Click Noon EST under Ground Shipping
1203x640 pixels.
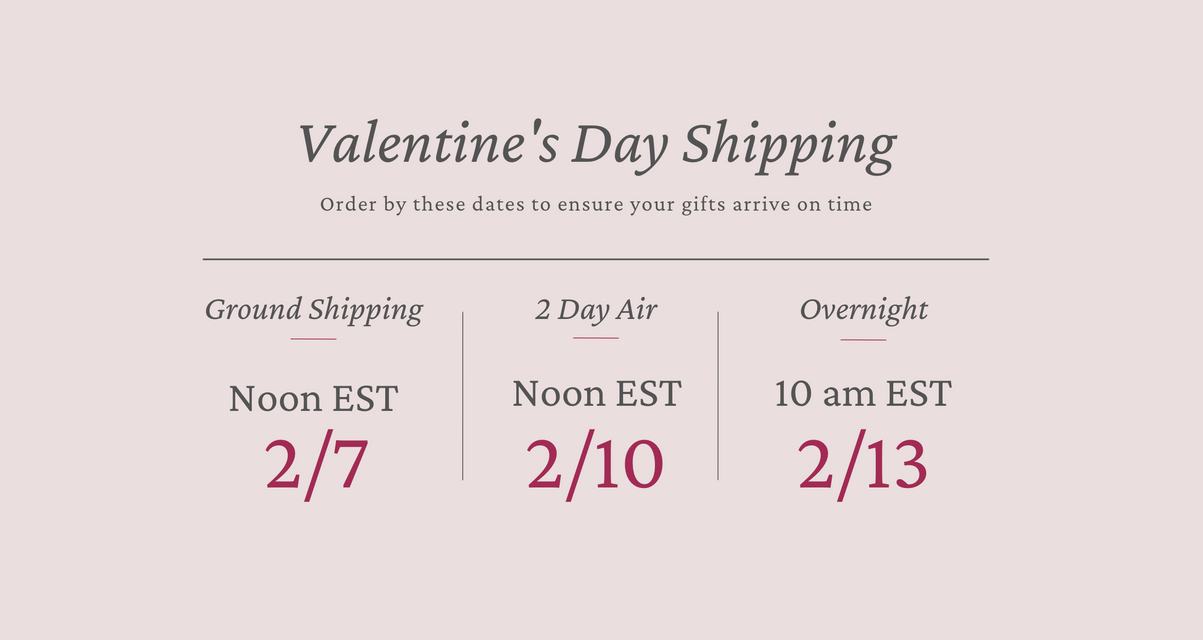313,399
